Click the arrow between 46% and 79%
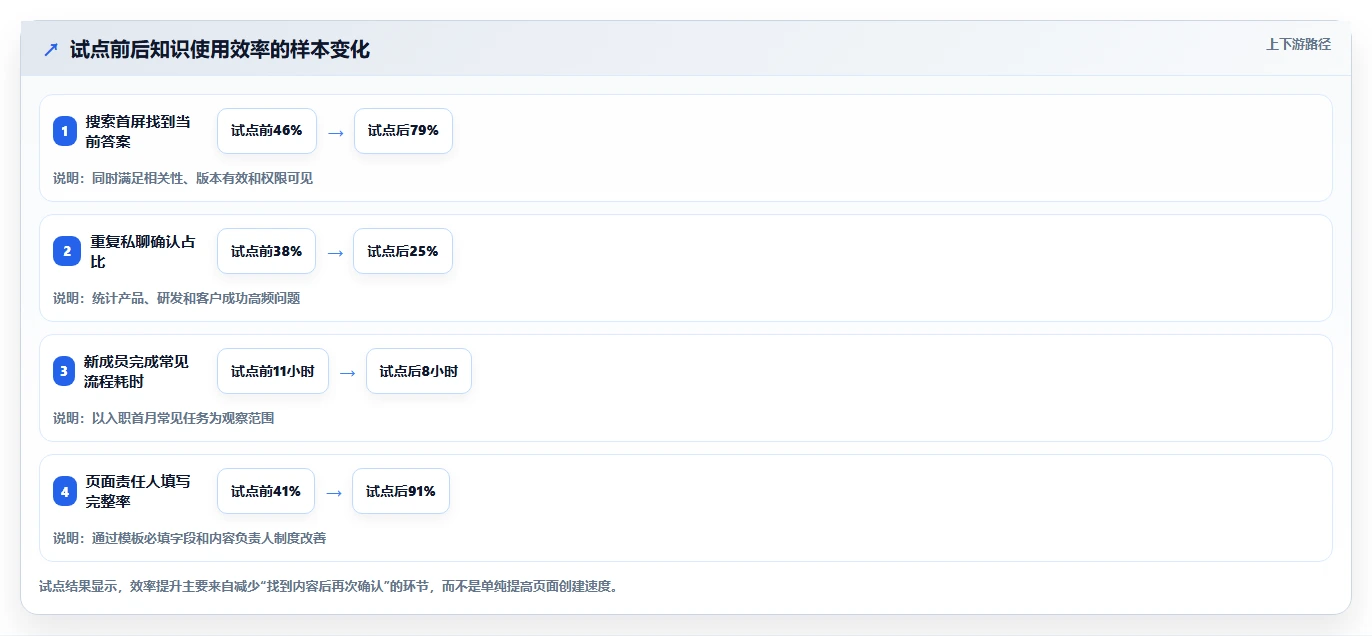 click(x=336, y=132)
